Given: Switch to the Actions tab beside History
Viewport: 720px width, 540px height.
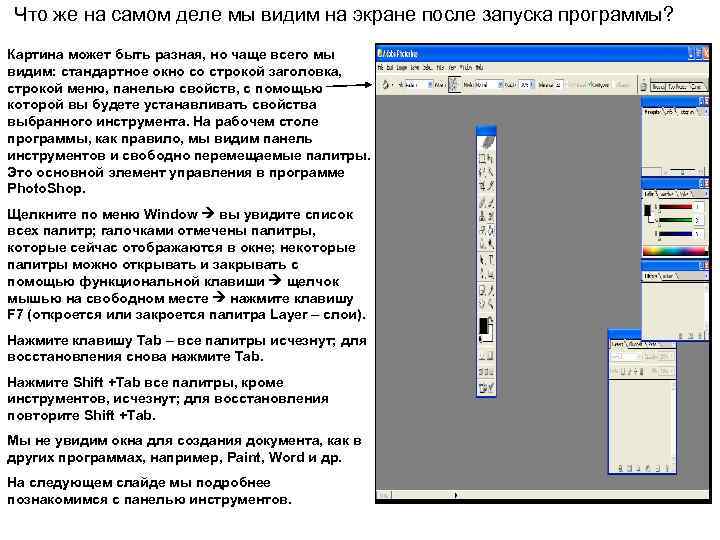Looking at the screenshot, I should (x=669, y=276).
